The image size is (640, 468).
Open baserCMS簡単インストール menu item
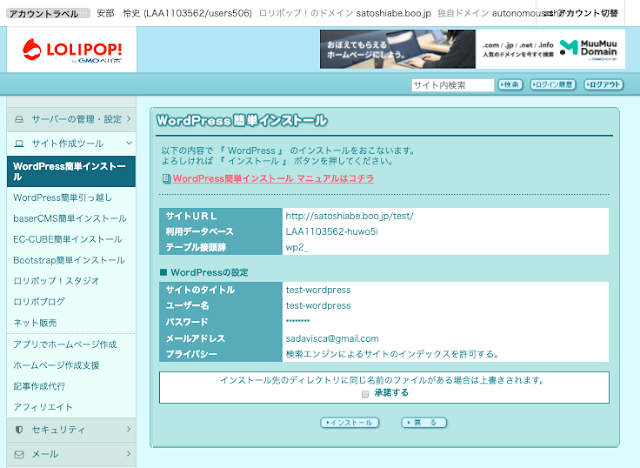pos(70,219)
